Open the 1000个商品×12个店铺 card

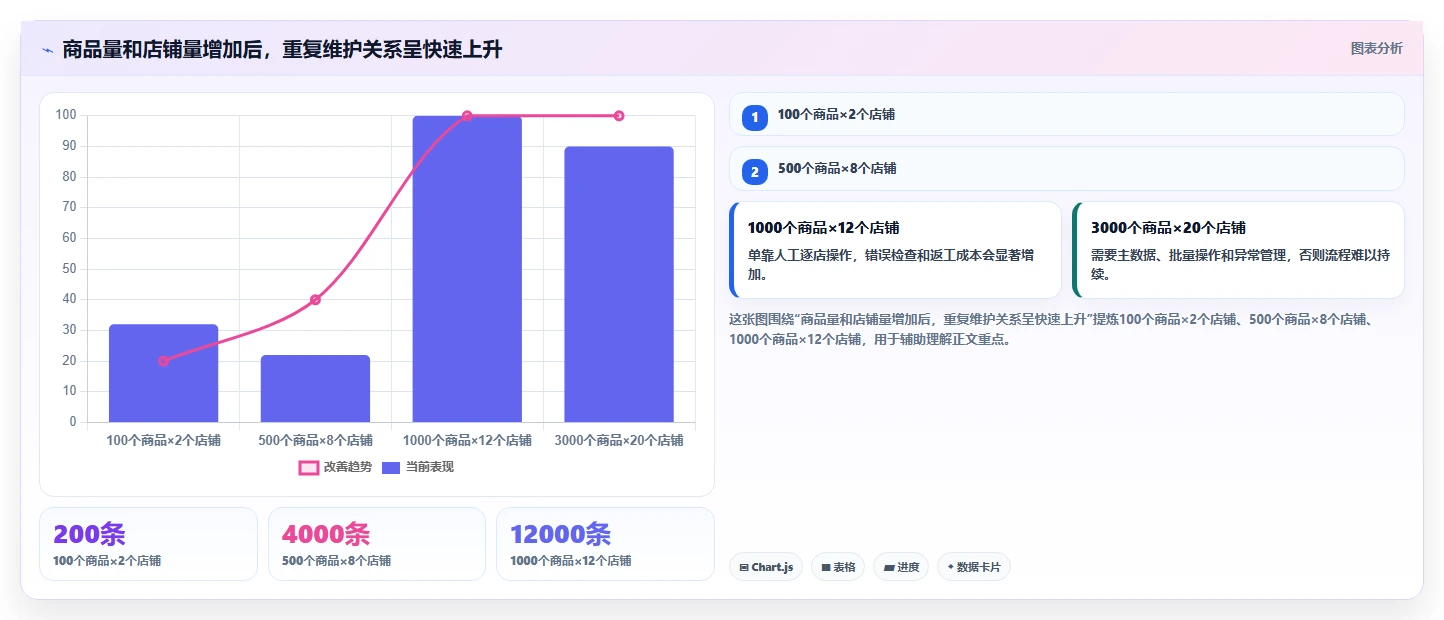[x=895, y=250]
